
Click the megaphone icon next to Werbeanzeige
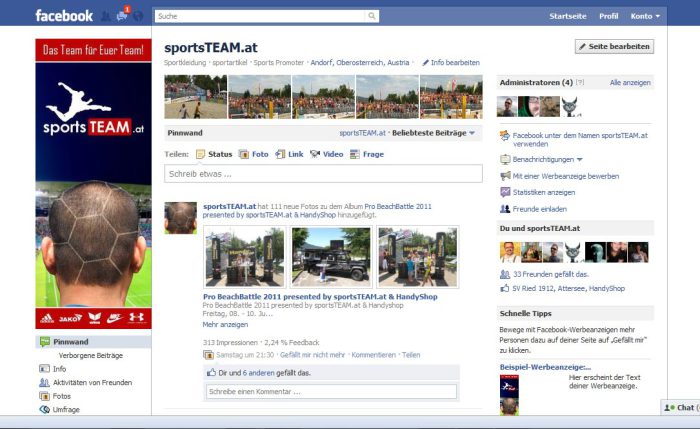click(x=505, y=176)
